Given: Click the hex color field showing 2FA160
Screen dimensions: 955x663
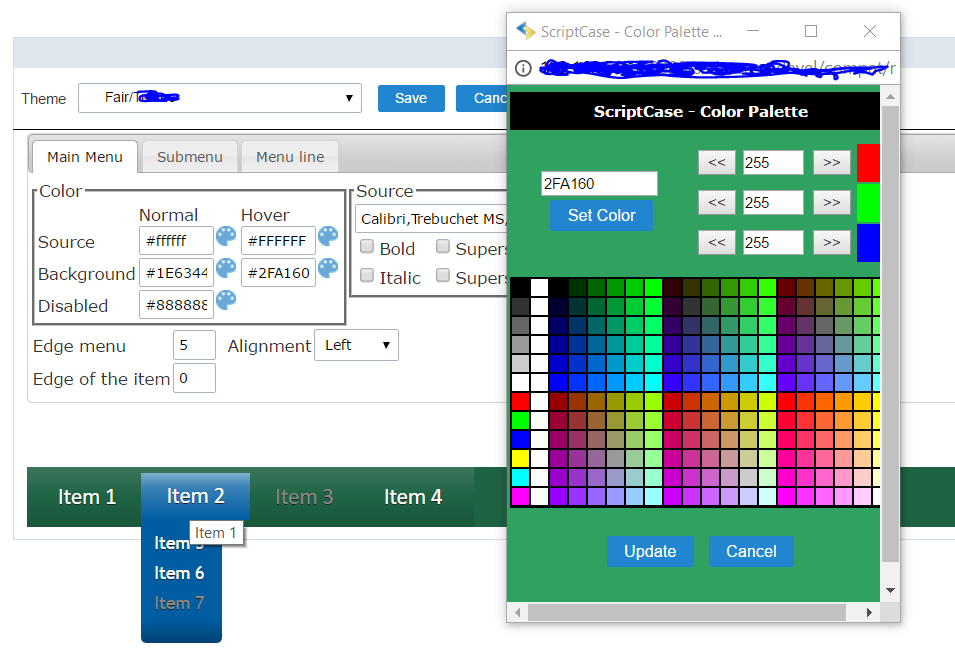Looking at the screenshot, I should [x=599, y=183].
